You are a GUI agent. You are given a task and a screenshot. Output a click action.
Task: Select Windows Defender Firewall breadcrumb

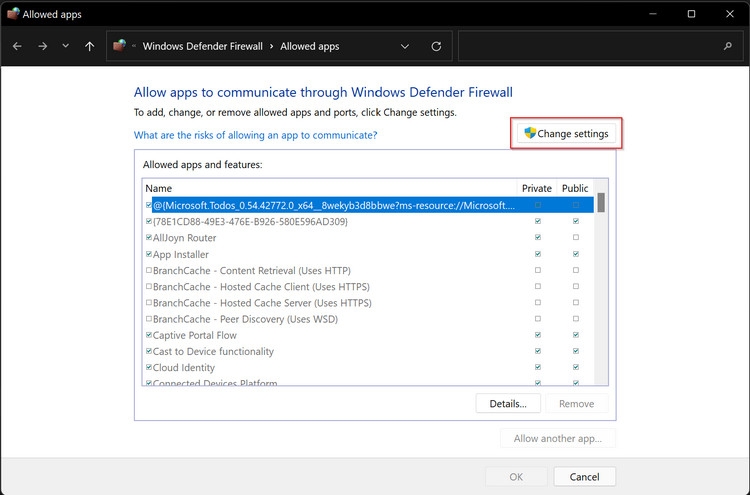pos(203,46)
